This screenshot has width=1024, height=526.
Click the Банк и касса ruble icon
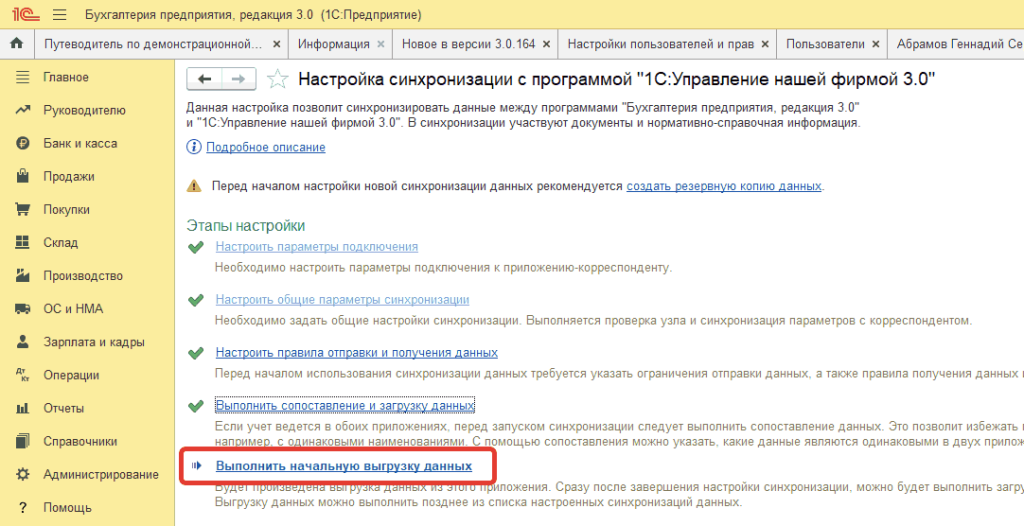(23, 144)
